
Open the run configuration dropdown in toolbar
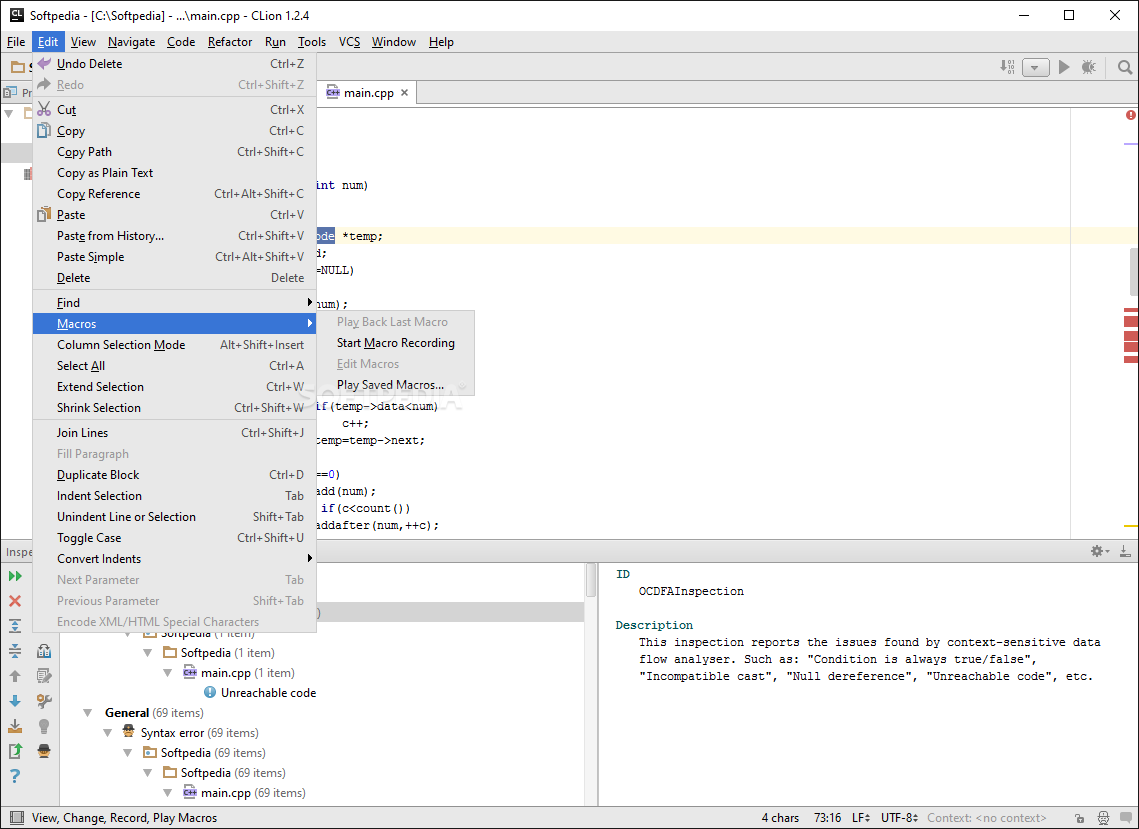pos(1035,68)
